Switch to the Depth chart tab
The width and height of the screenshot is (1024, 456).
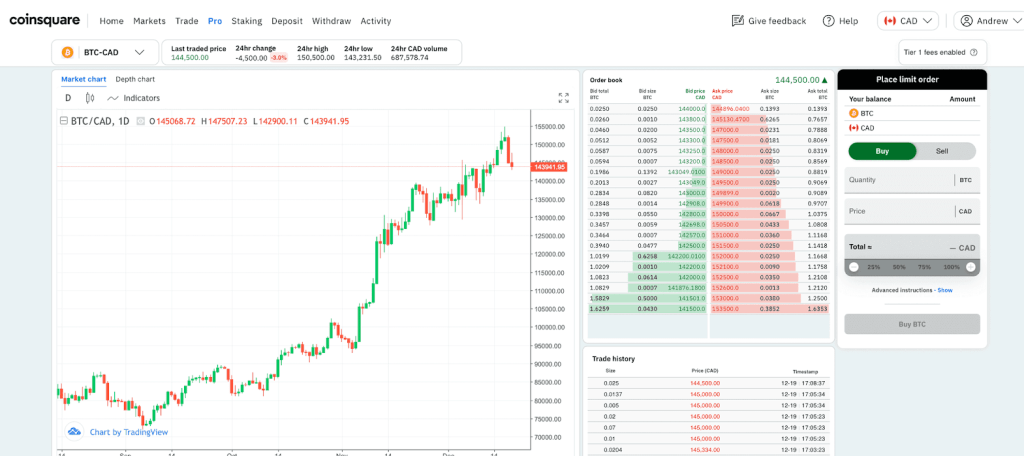click(135, 79)
